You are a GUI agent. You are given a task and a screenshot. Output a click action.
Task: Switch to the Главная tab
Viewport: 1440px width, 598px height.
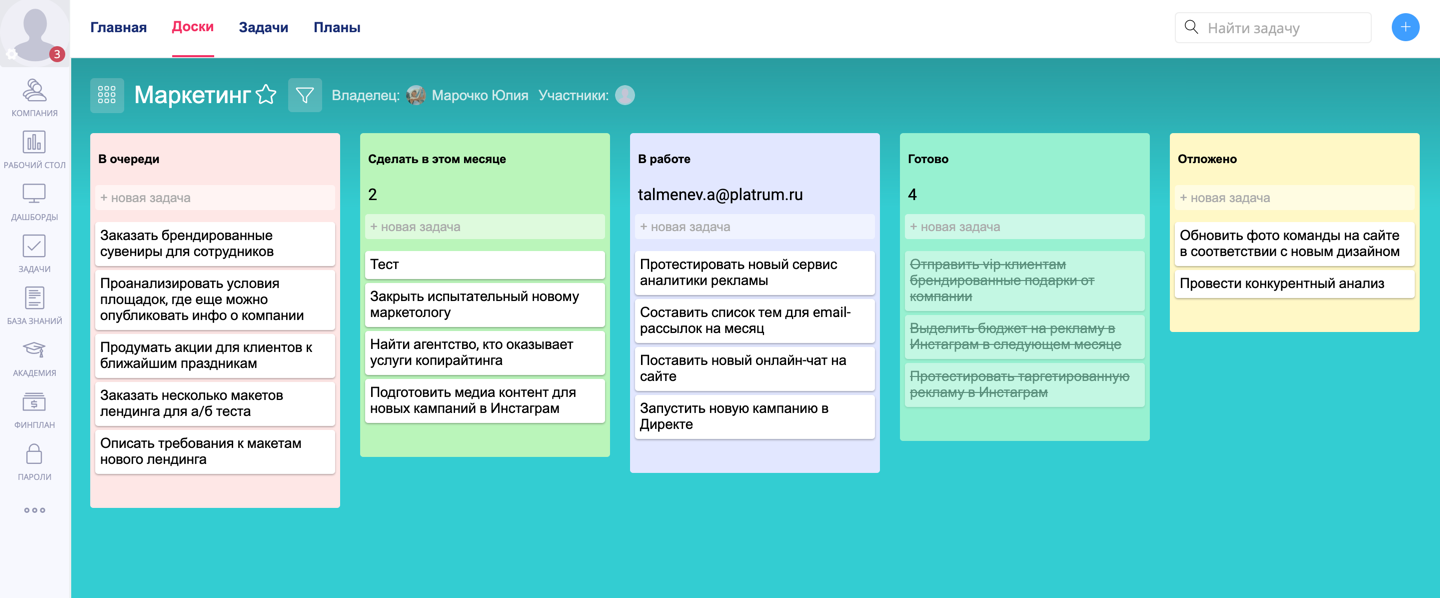[x=118, y=27]
